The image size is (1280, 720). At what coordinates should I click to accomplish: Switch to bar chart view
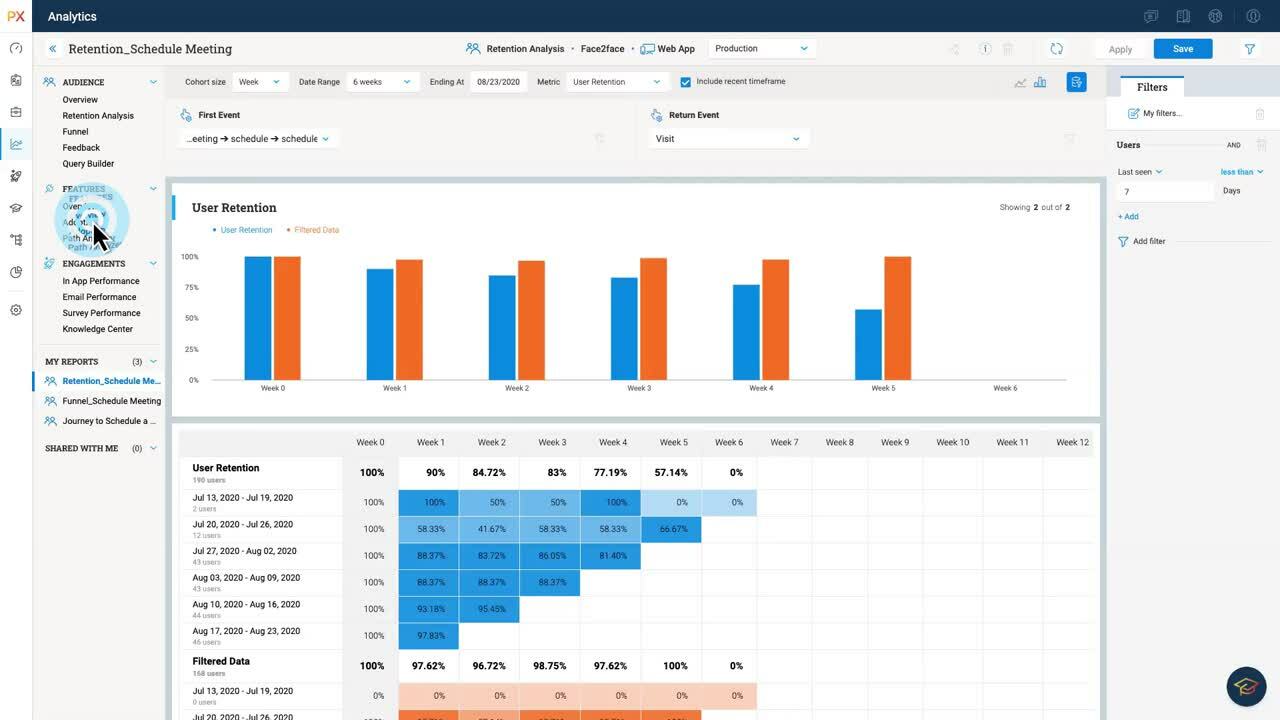(1040, 82)
